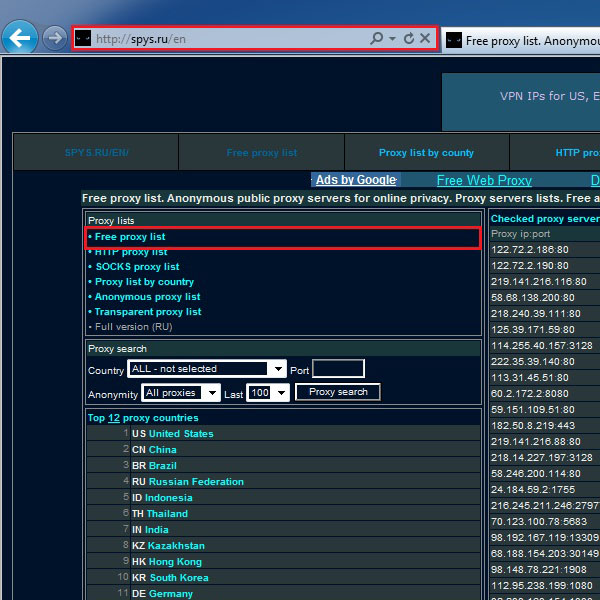This screenshot has width=600, height=600.
Task: Open the Anonymous proxy list link
Action: [147, 297]
